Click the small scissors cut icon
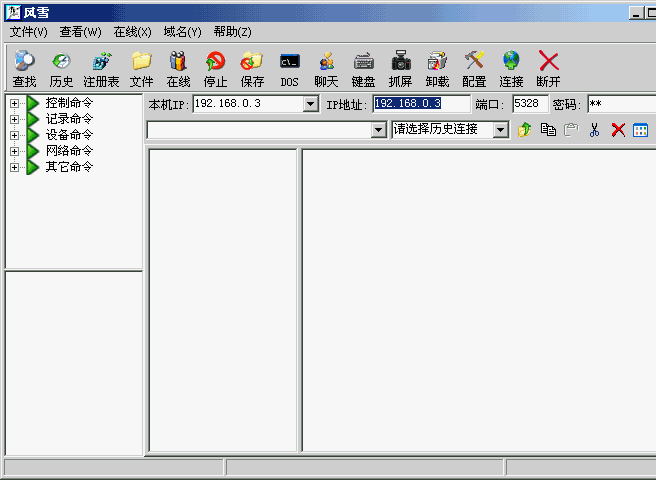 point(594,130)
